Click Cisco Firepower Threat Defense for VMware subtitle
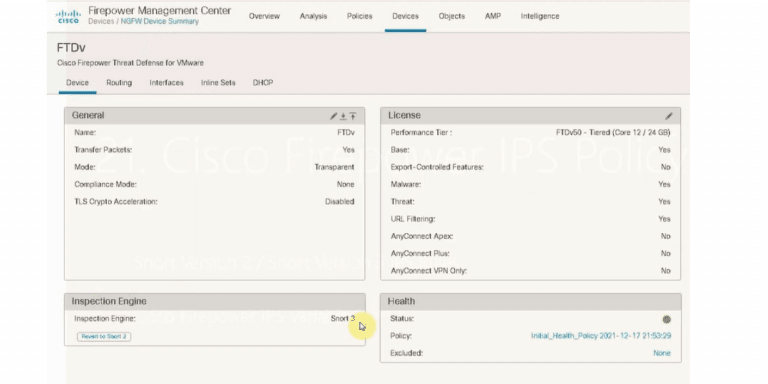The width and height of the screenshot is (768, 384). click(130, 63)
